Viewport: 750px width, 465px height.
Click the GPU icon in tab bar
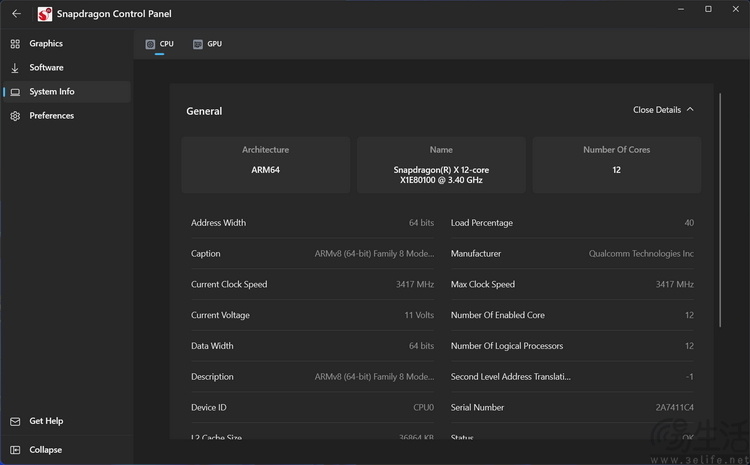point(198,44)
